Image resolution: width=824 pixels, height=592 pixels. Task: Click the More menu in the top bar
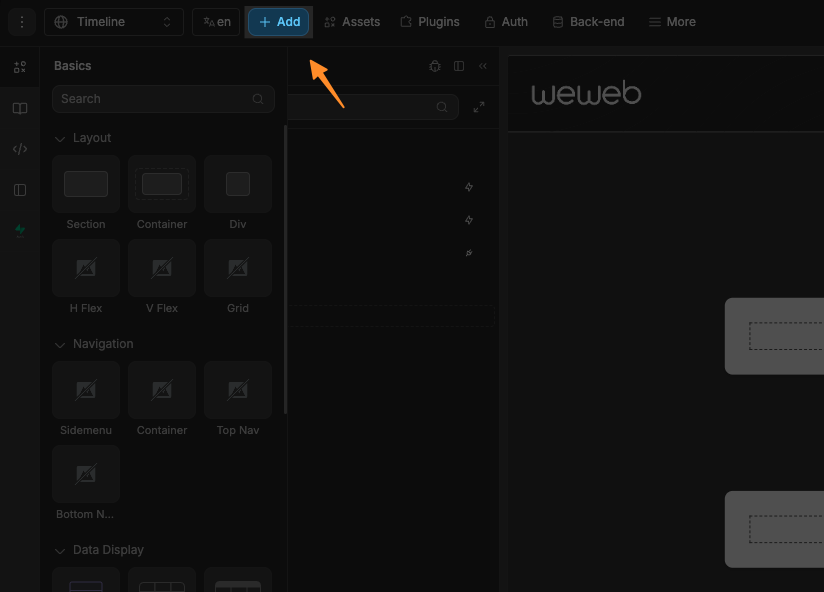pos(671,21)
